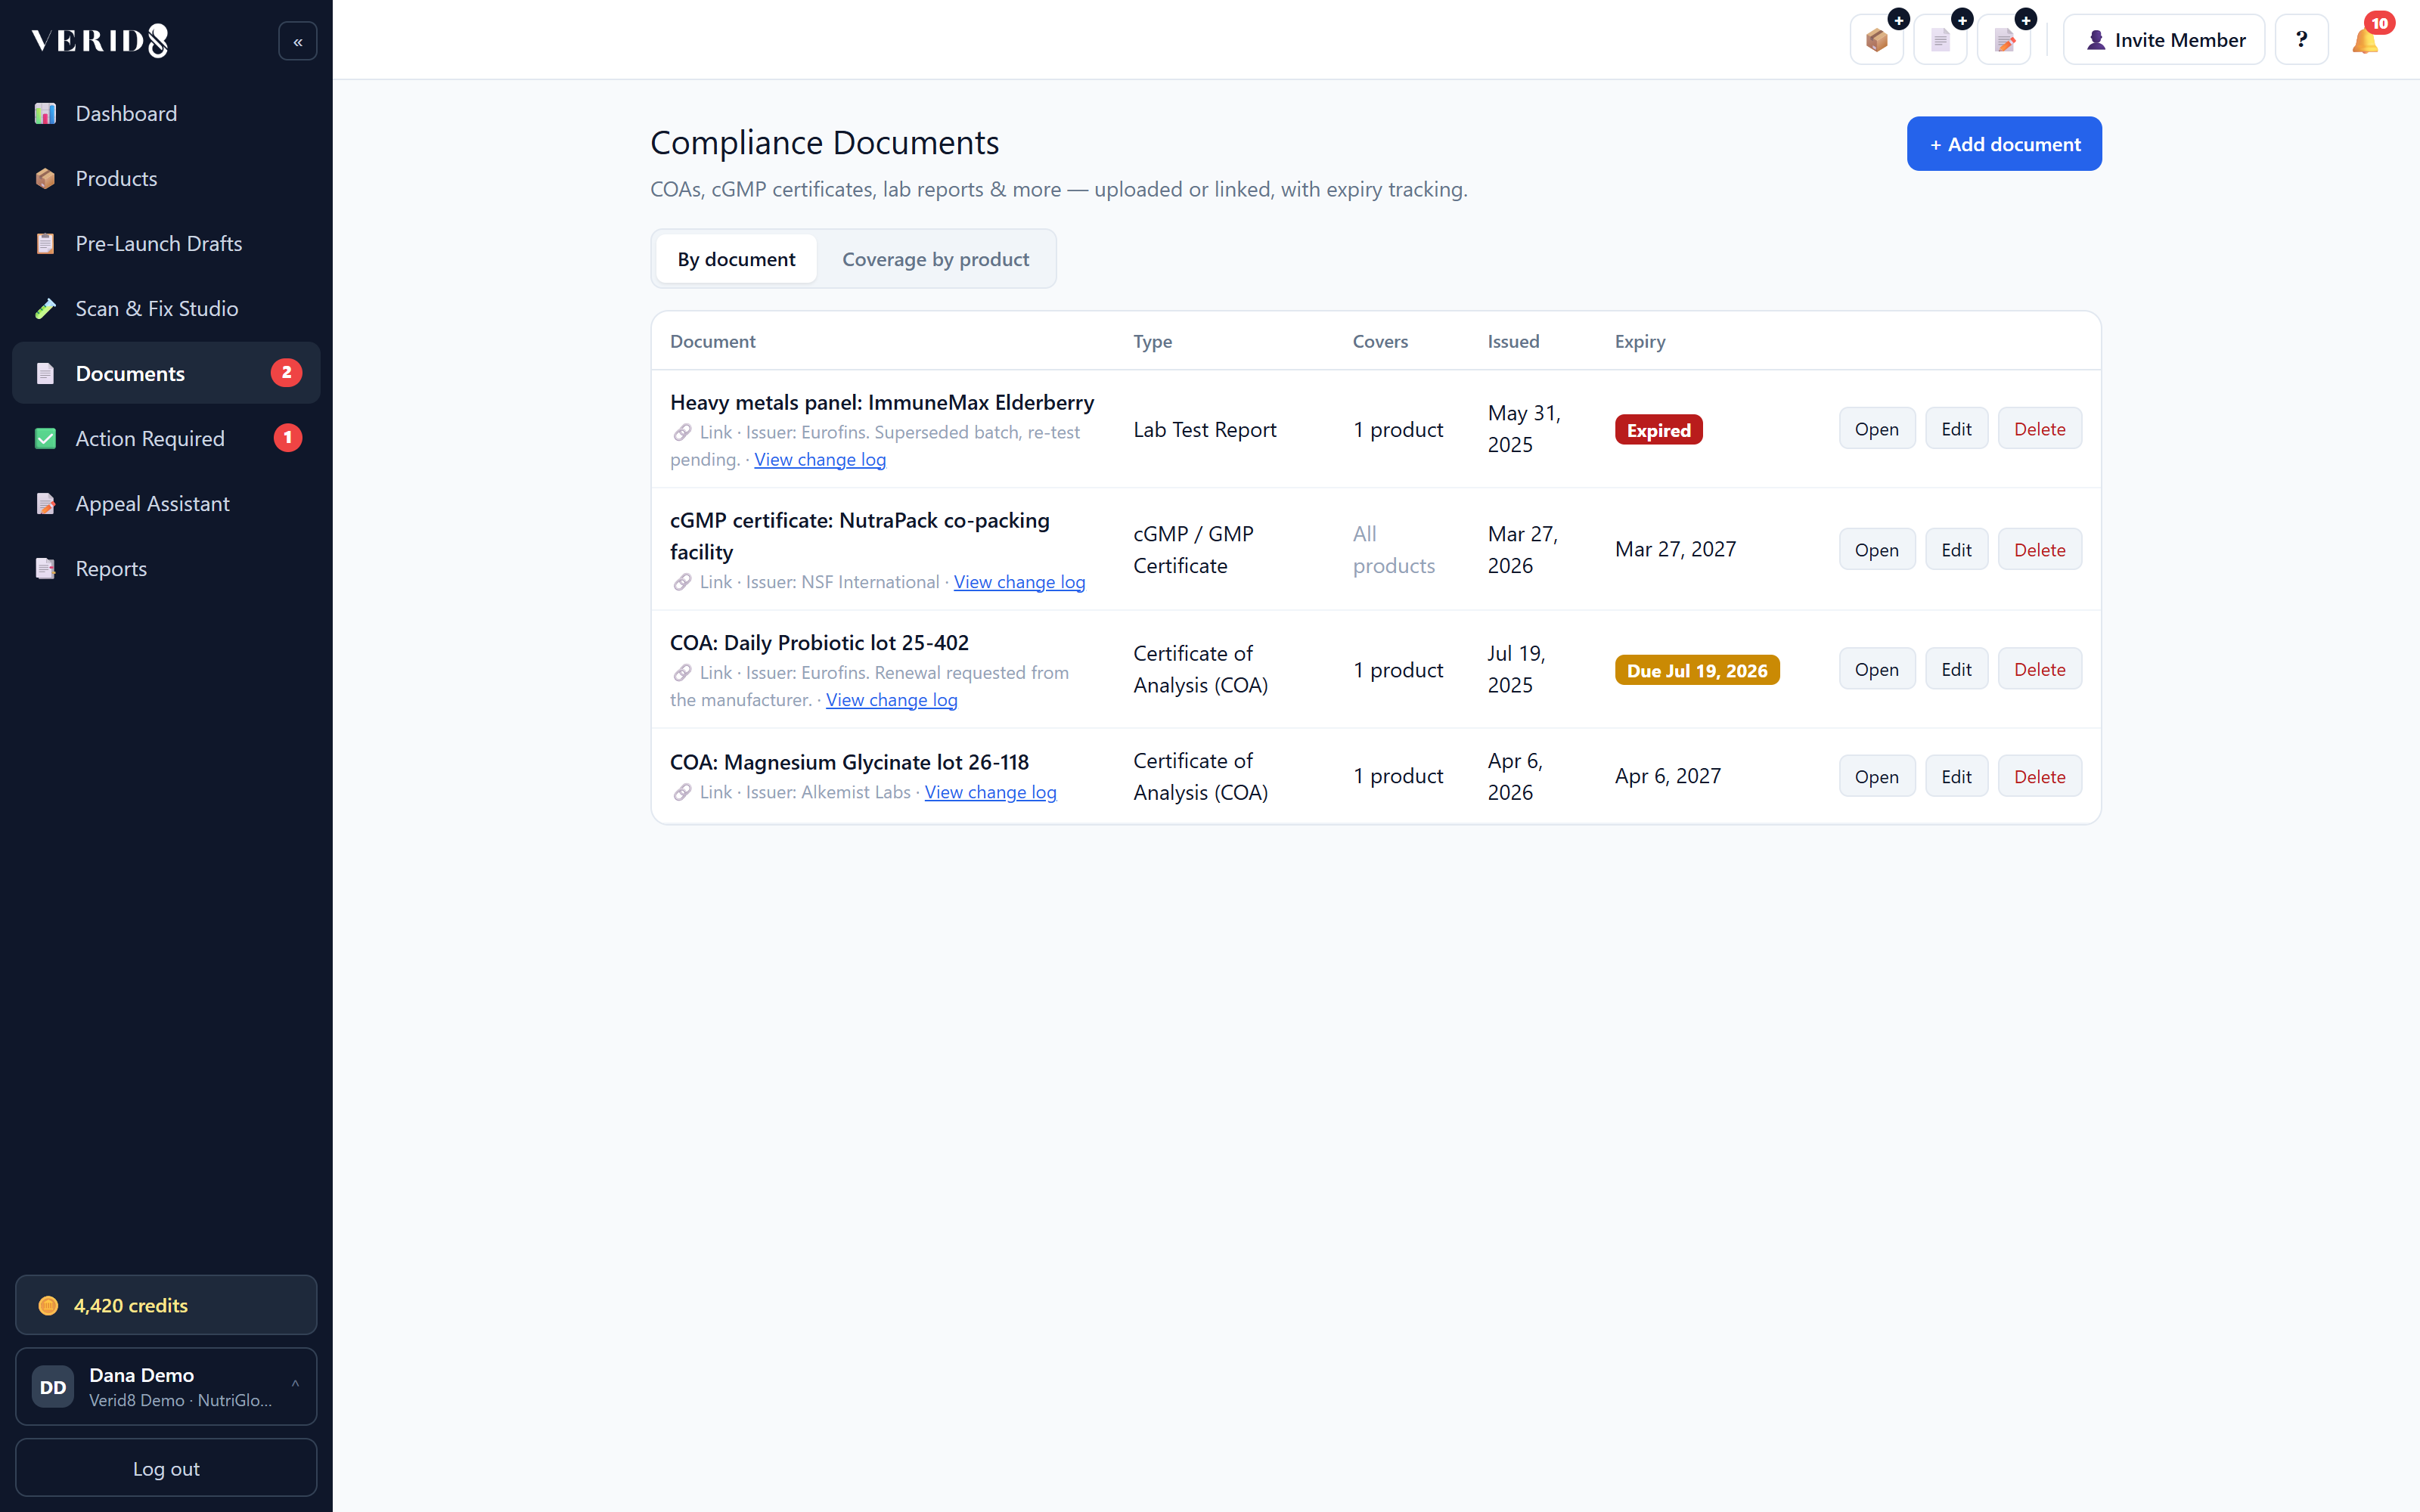This screenshot has height=1512, width=2420.
Task: Click the Expiry column header
Action: tap(1640, 341)
